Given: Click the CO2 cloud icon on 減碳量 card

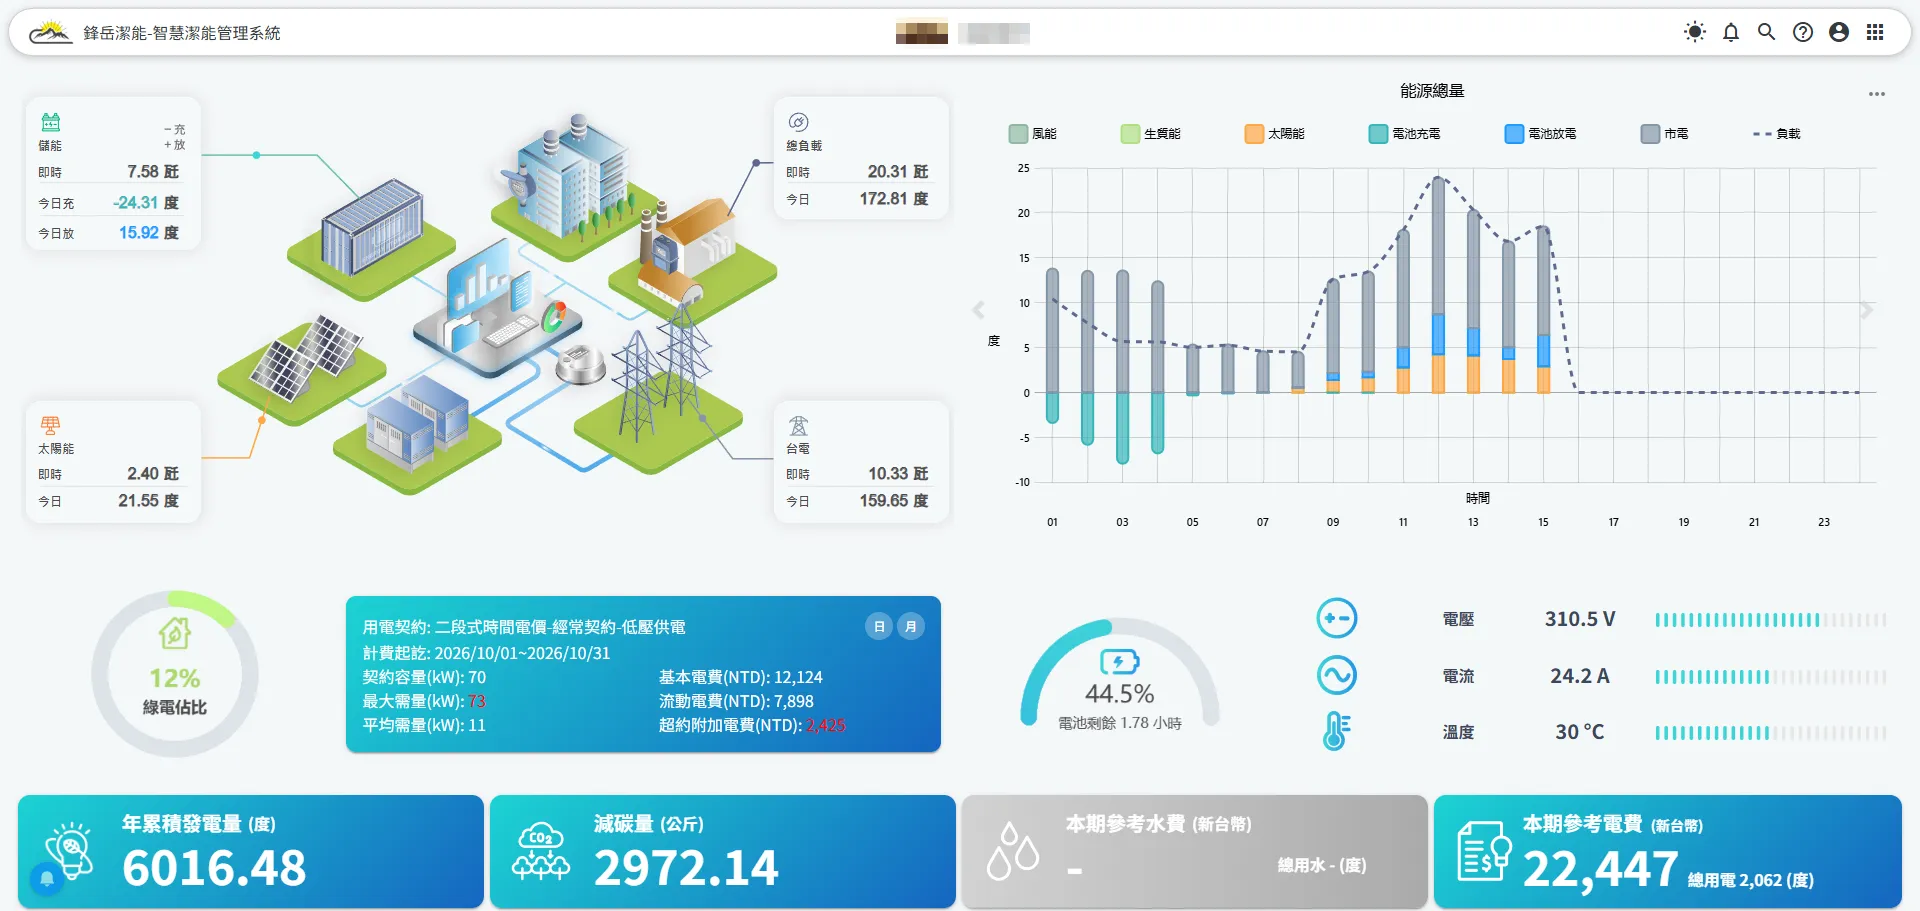Looking at the screenshot, I should [x=541, y=851].
